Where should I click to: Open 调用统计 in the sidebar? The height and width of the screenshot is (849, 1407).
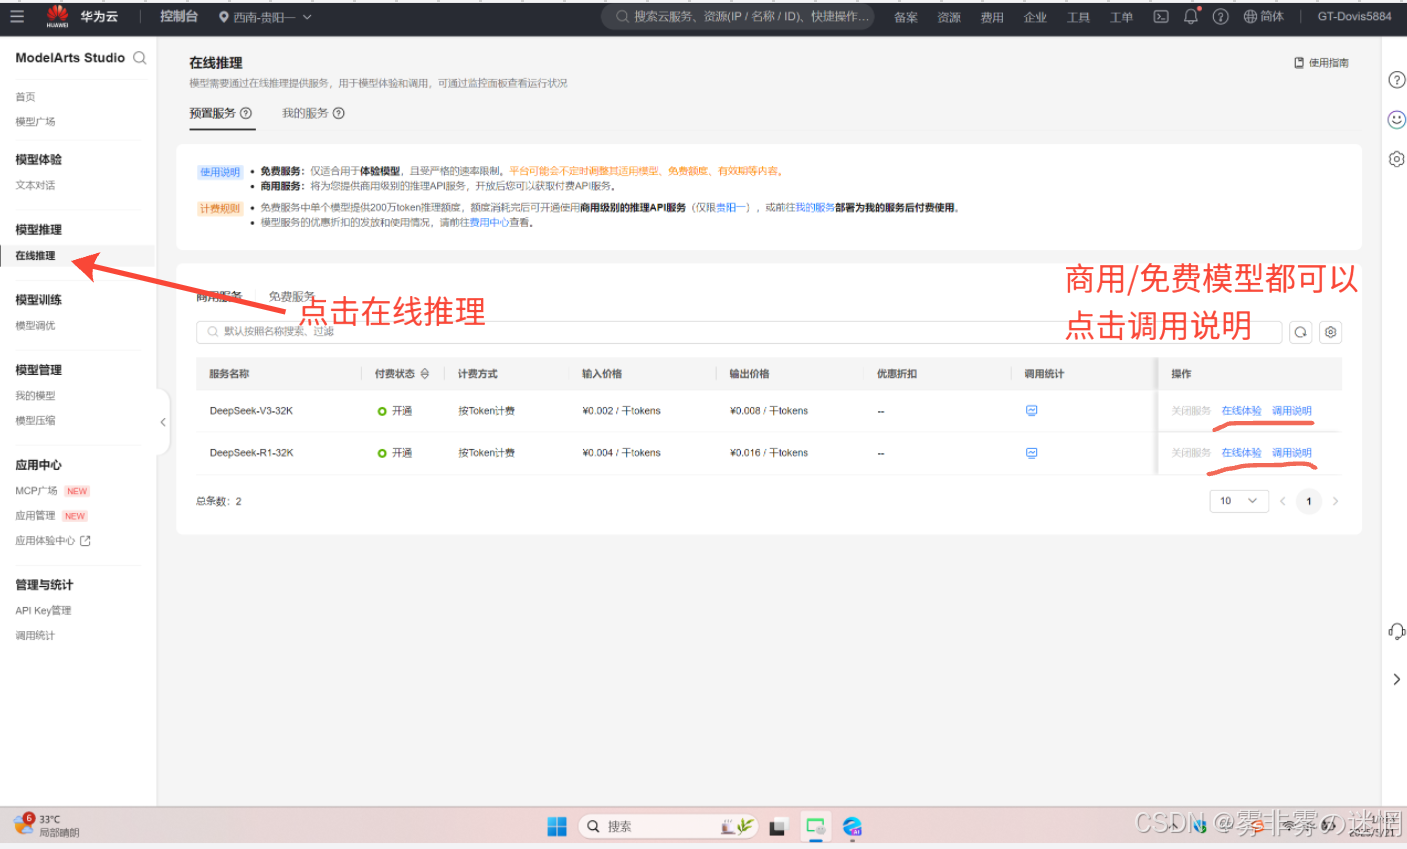(35, 636)
